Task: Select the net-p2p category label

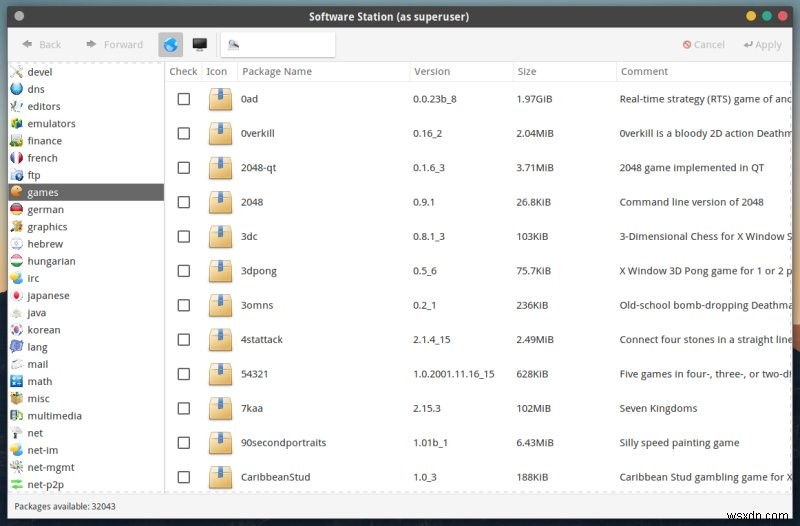Action: point(46,485)
